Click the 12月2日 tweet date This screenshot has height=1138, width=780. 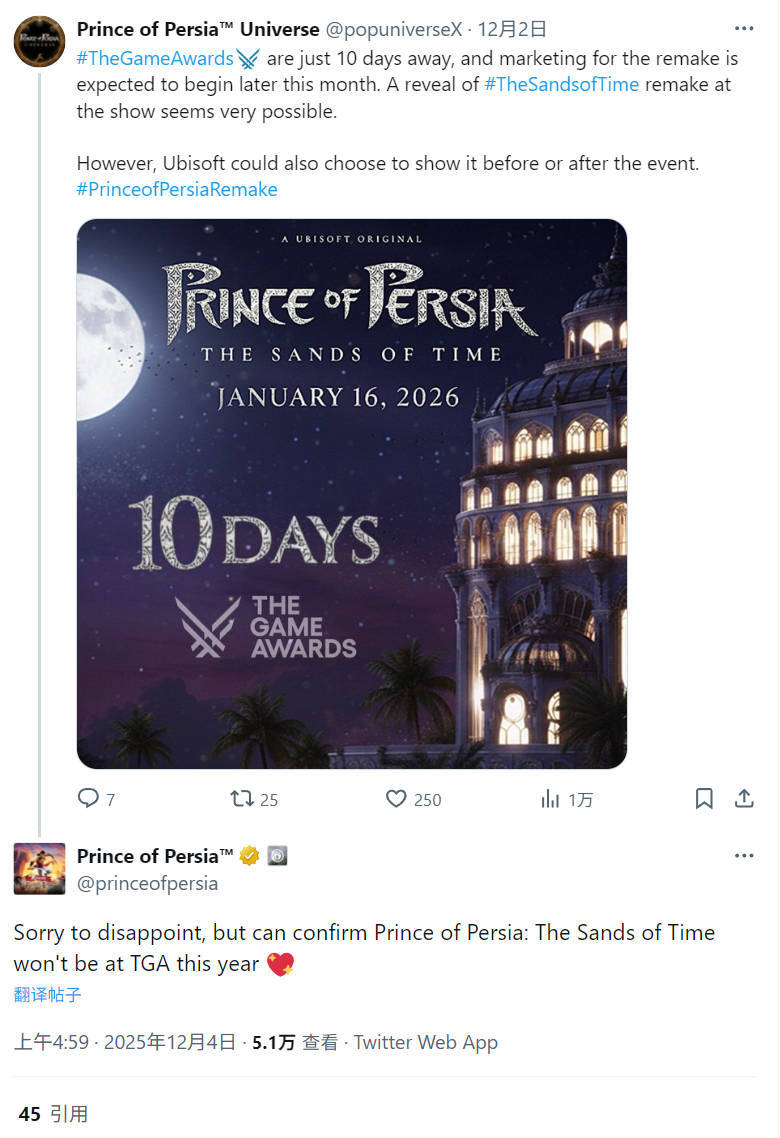coord(513,29)
